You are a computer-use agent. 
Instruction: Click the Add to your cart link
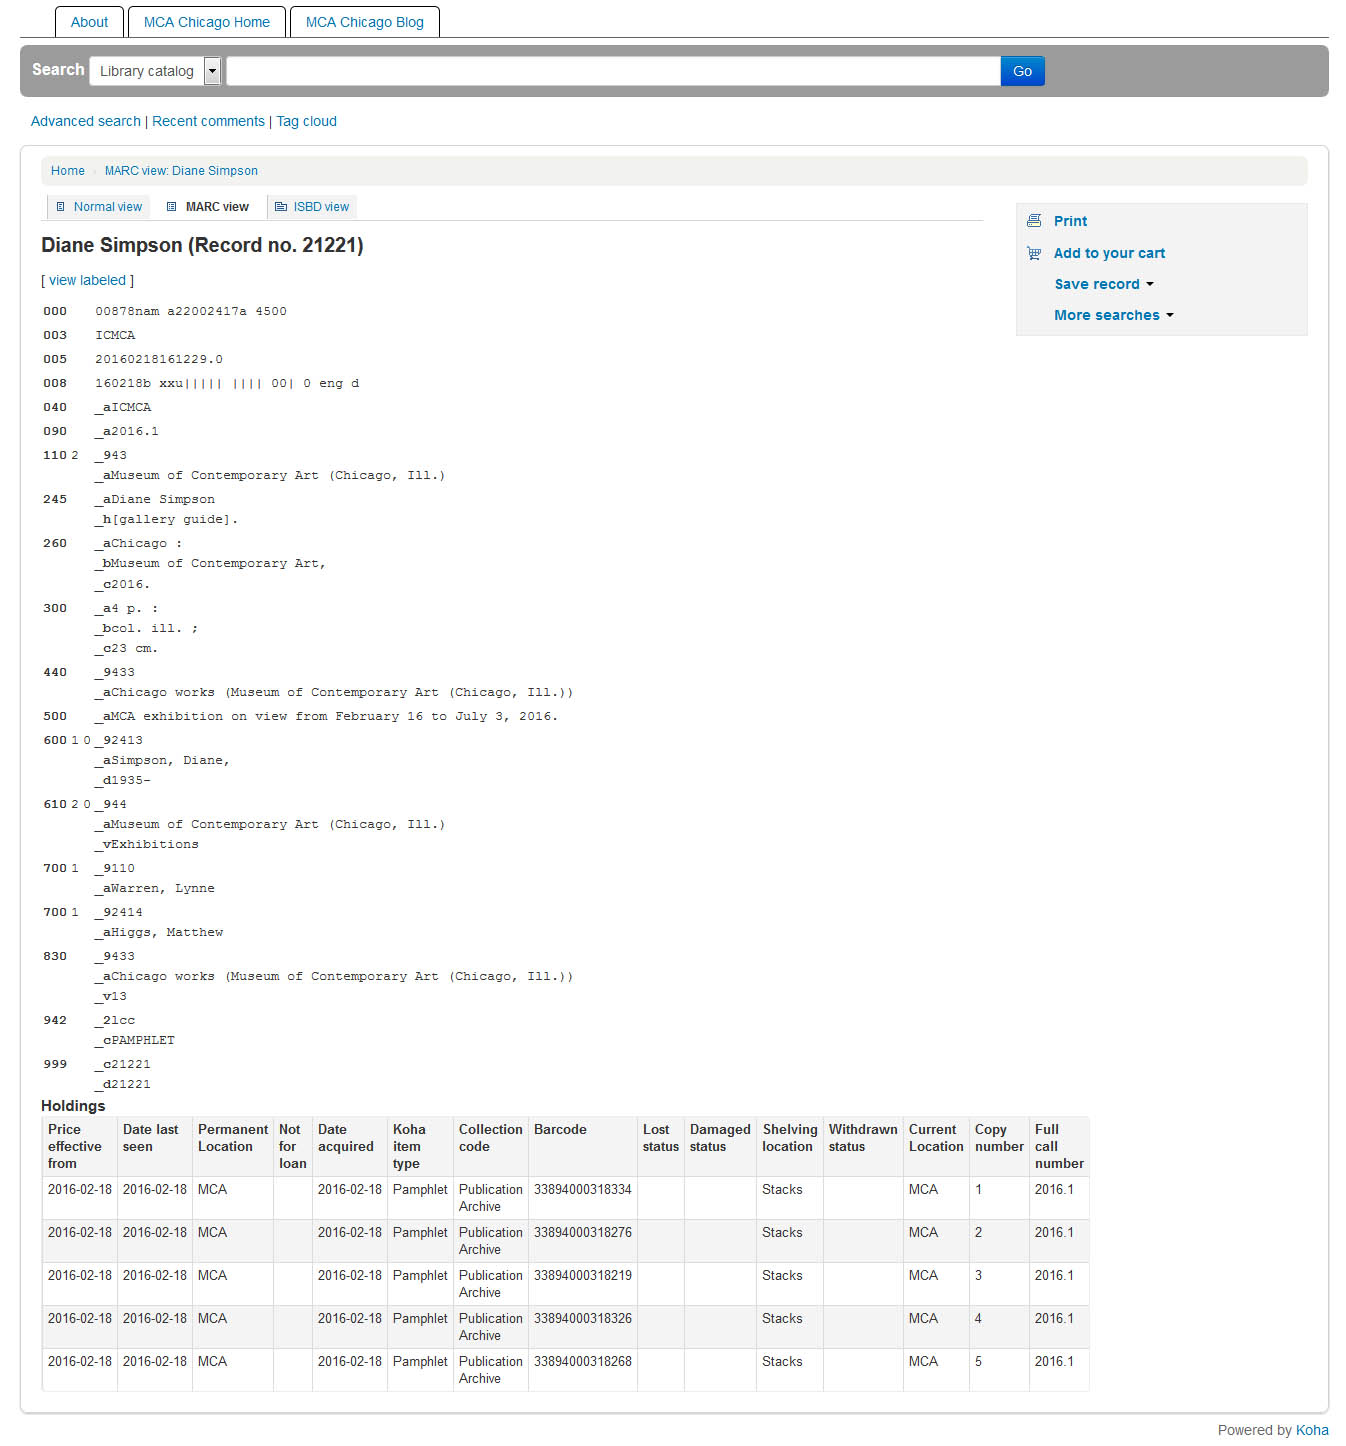coord(1109,253)
